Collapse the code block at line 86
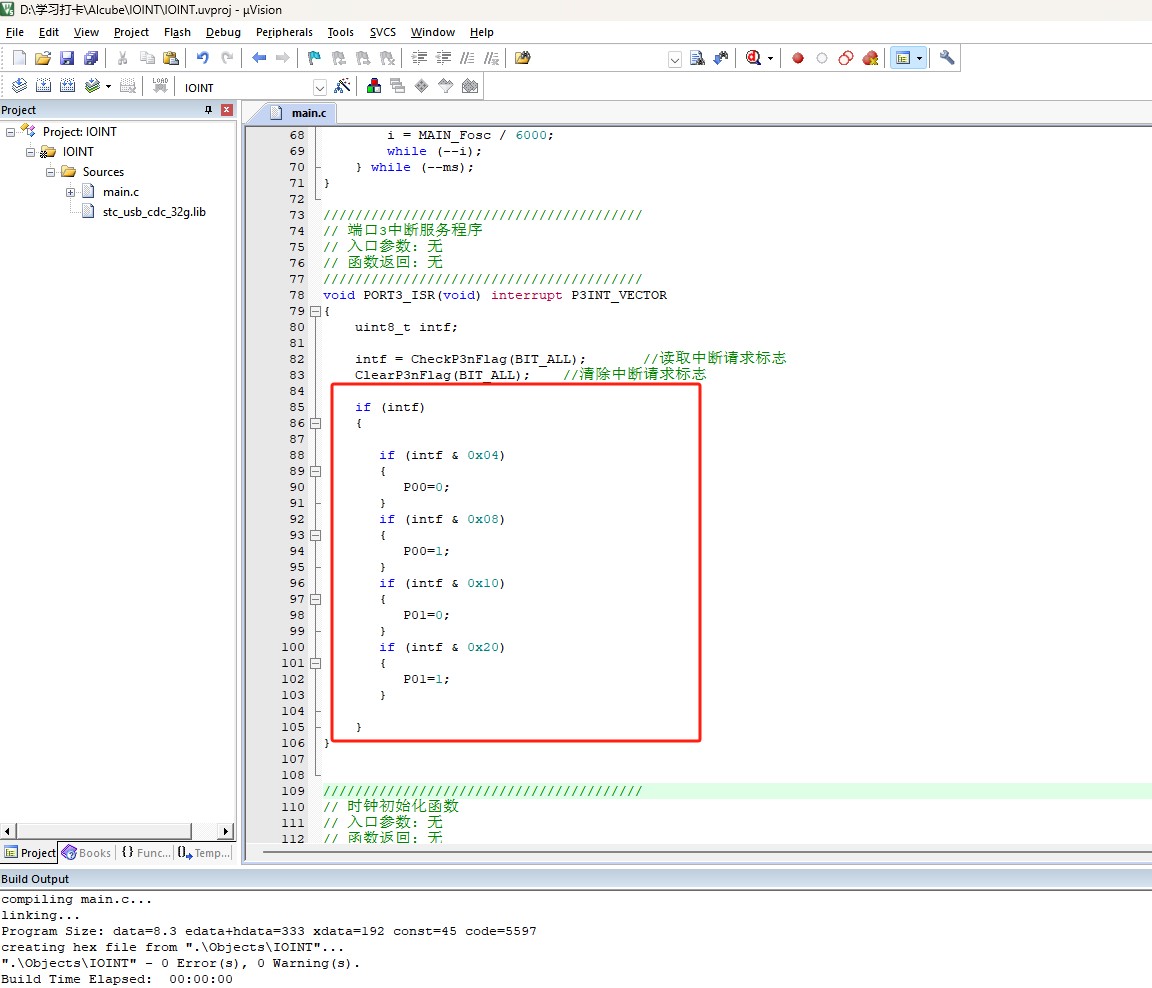 point(316,423)
